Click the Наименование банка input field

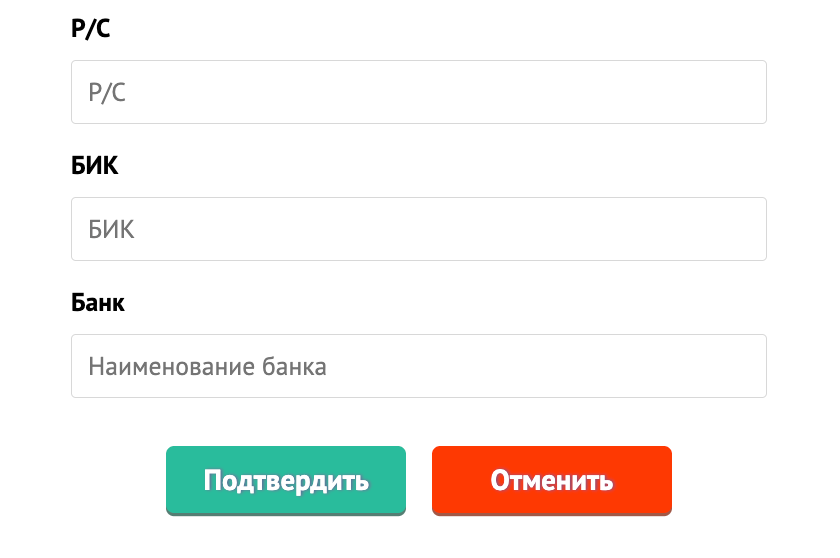click(x=418, y=366)
